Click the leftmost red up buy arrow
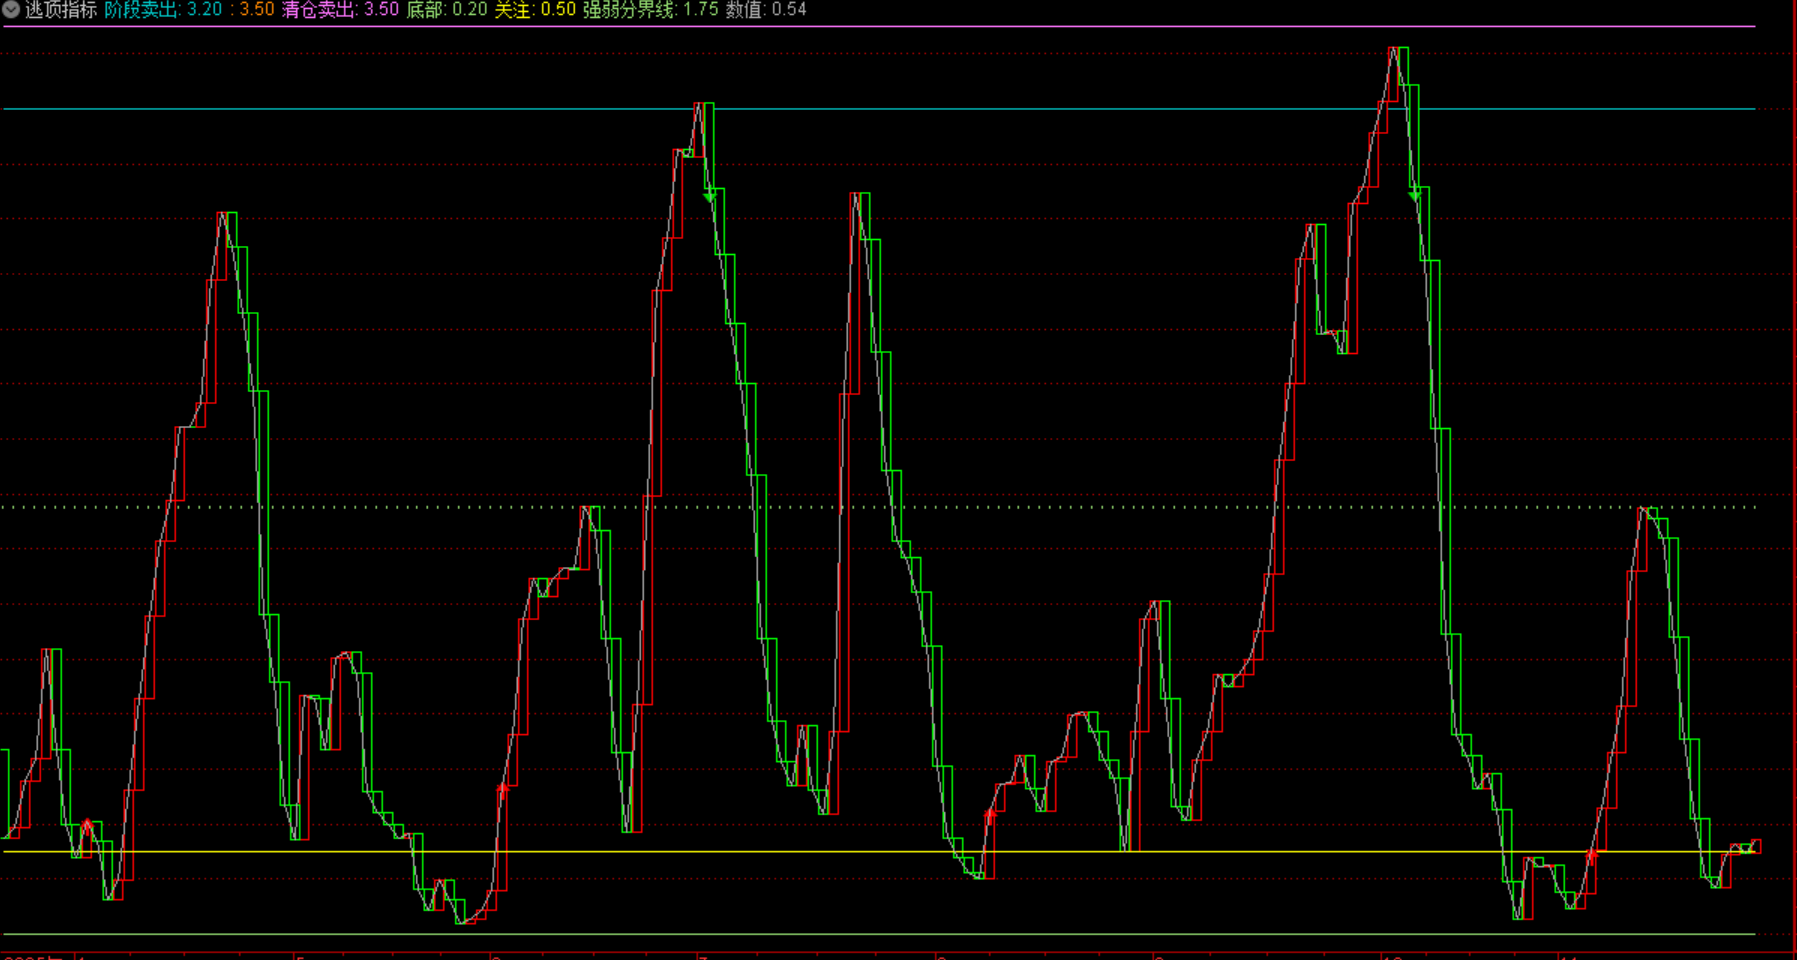This screenshot has width=1797, height=960. coord(87,826)
